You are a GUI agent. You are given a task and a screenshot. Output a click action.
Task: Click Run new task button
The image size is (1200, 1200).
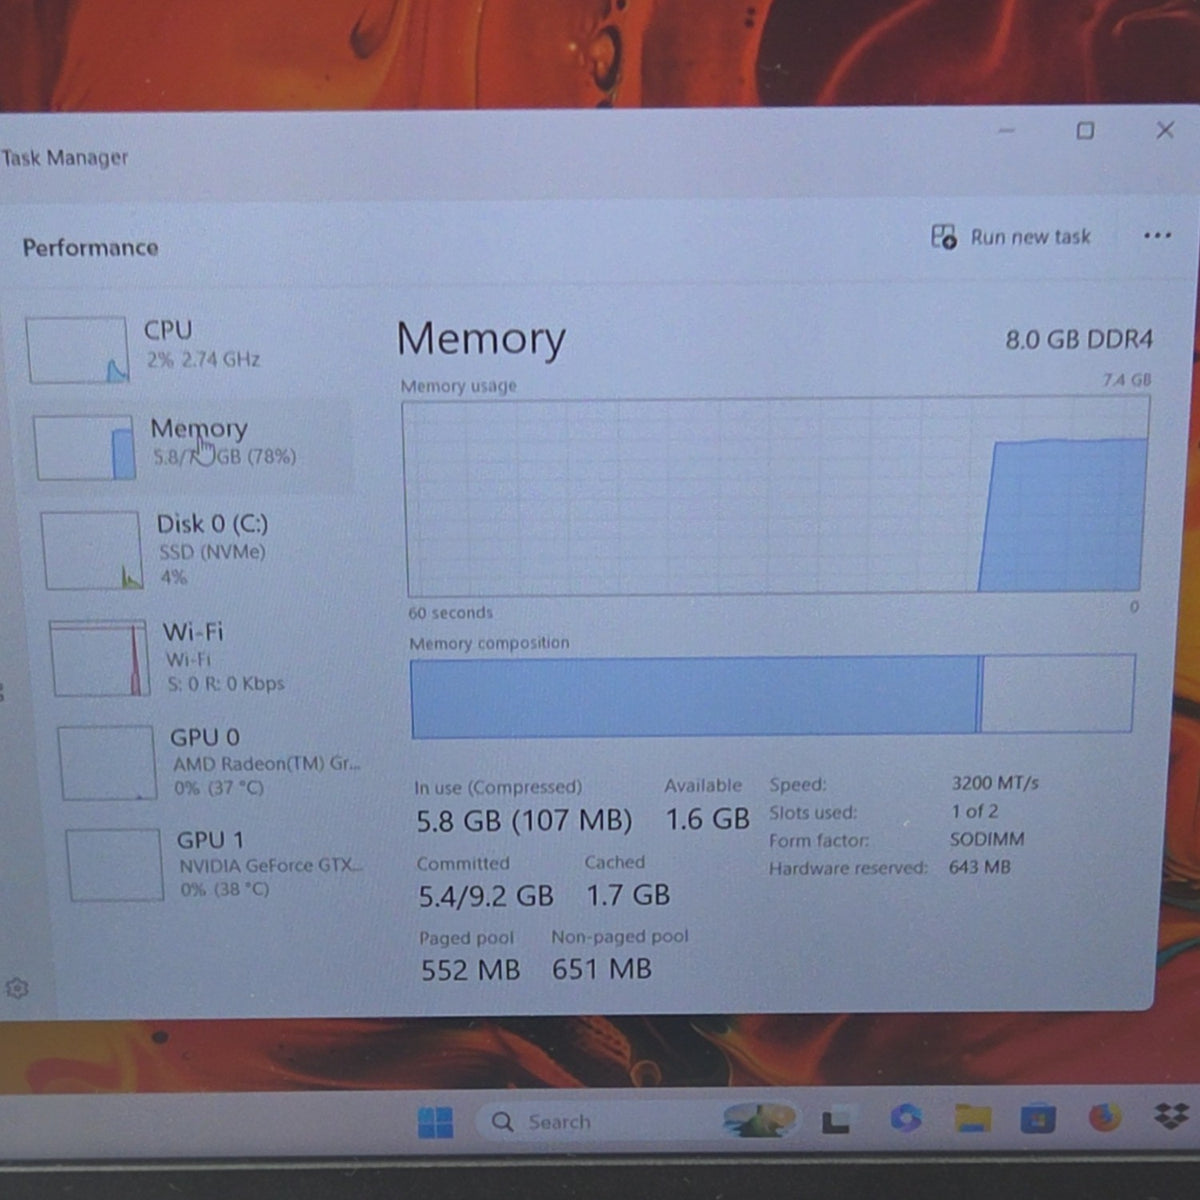point(1011,237)
